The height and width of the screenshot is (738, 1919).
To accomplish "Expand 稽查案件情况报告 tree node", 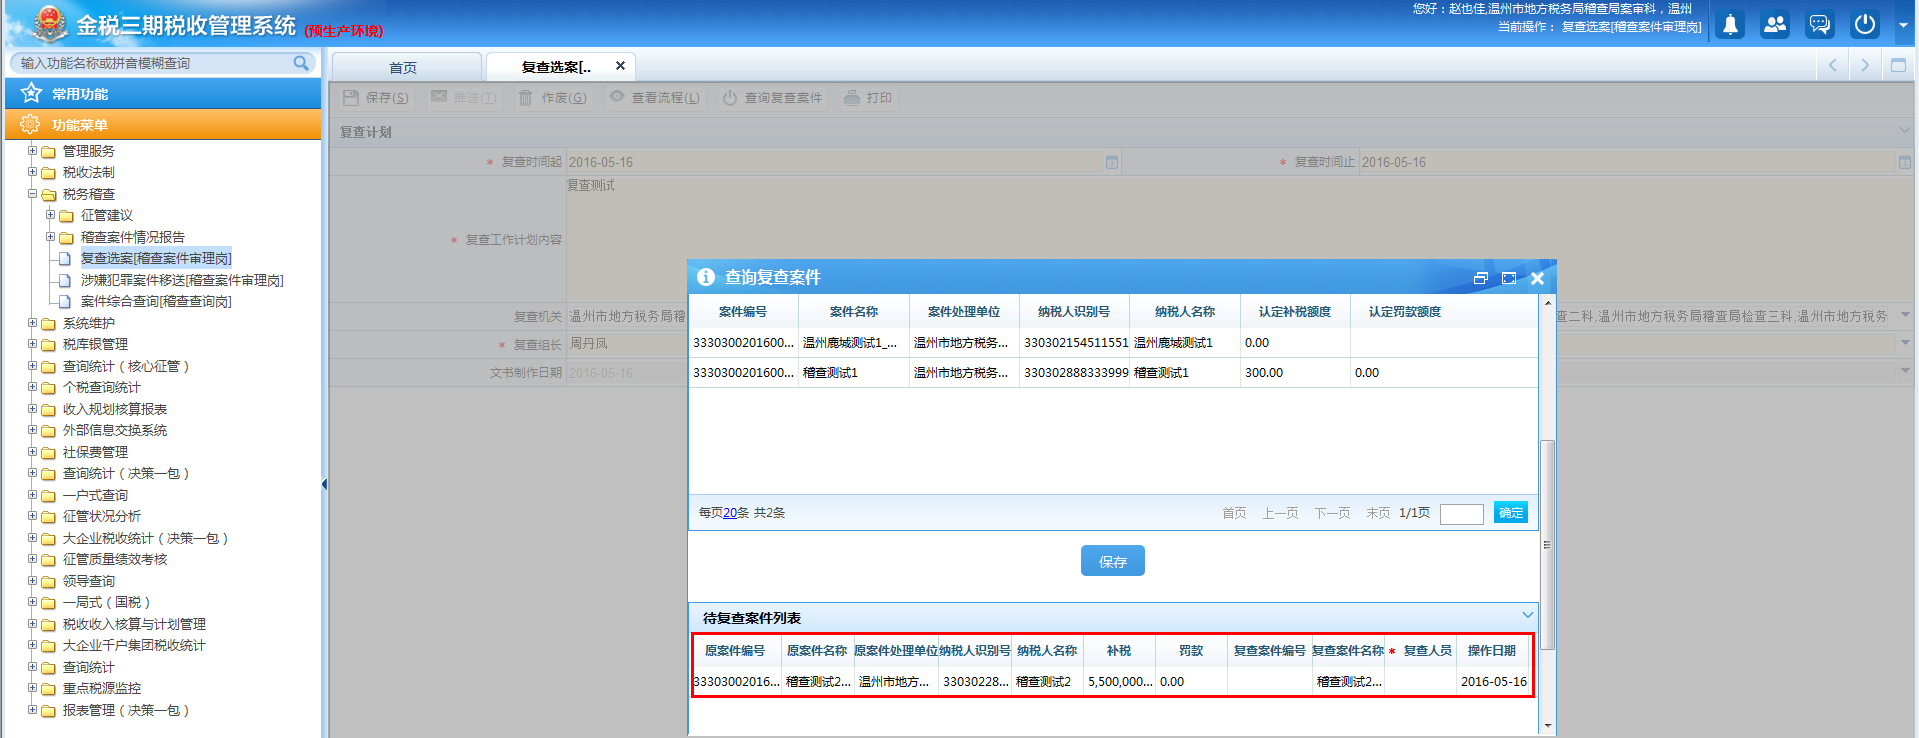I will (50, 237).
